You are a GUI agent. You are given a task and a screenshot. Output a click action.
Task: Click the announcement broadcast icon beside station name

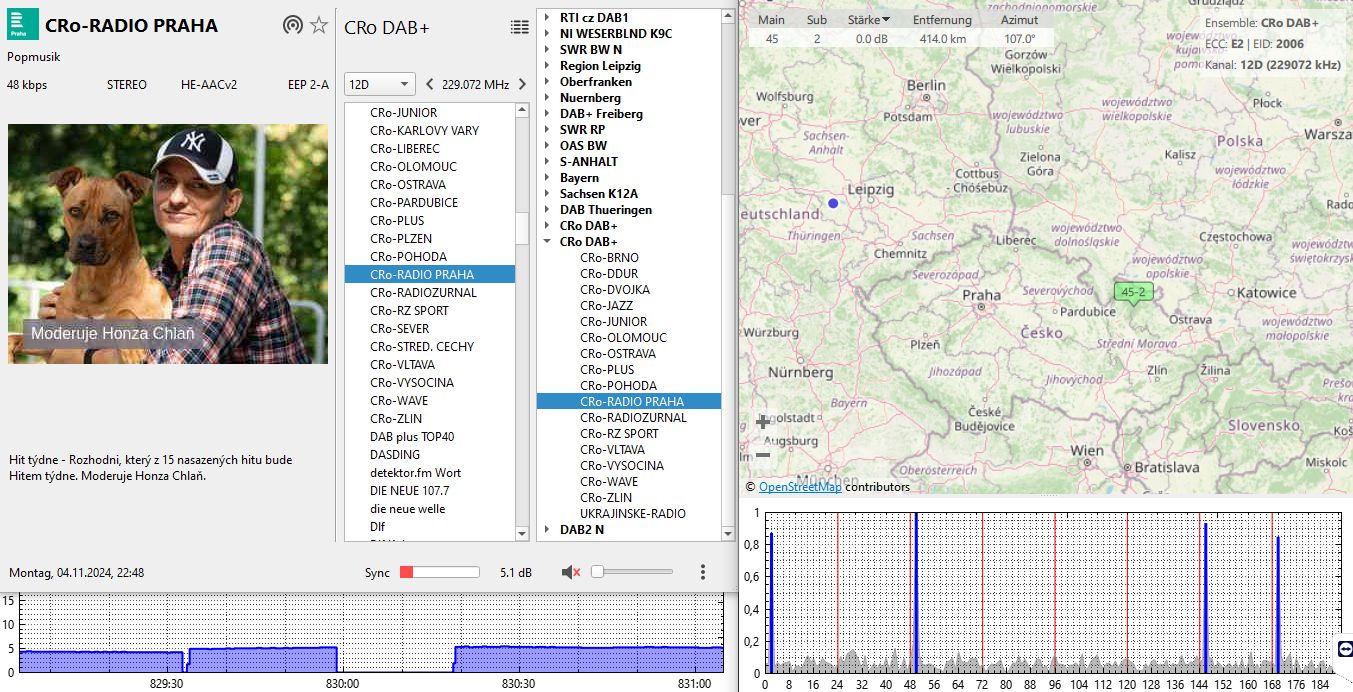click(x=292, y=26)
